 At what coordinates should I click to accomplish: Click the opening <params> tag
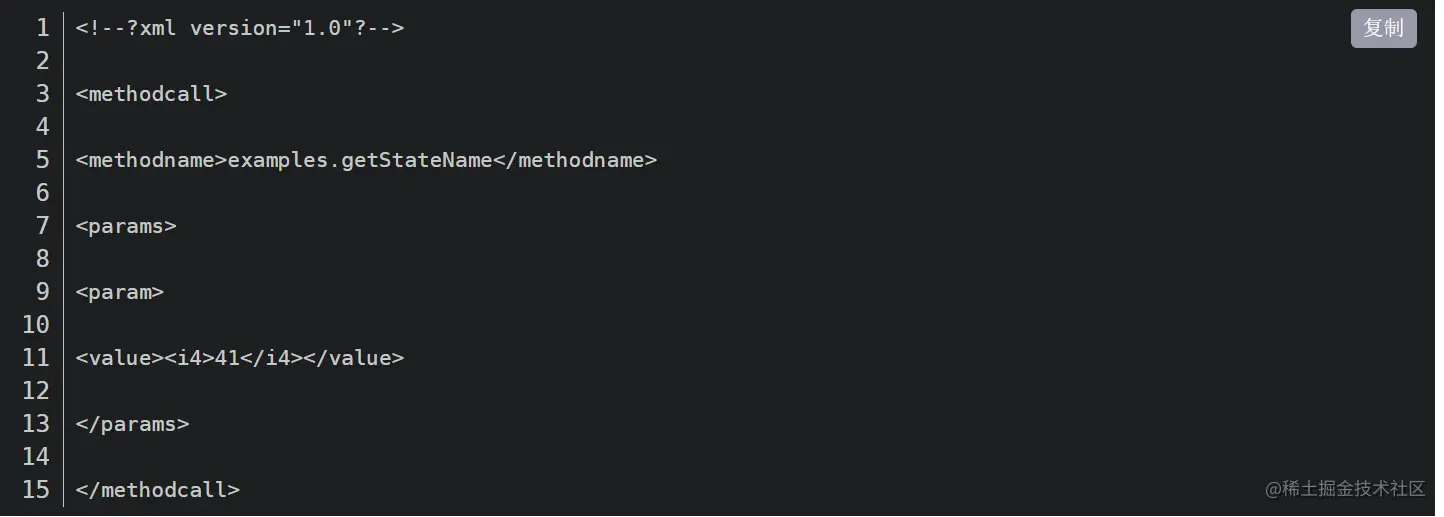(x=126, y=226)
